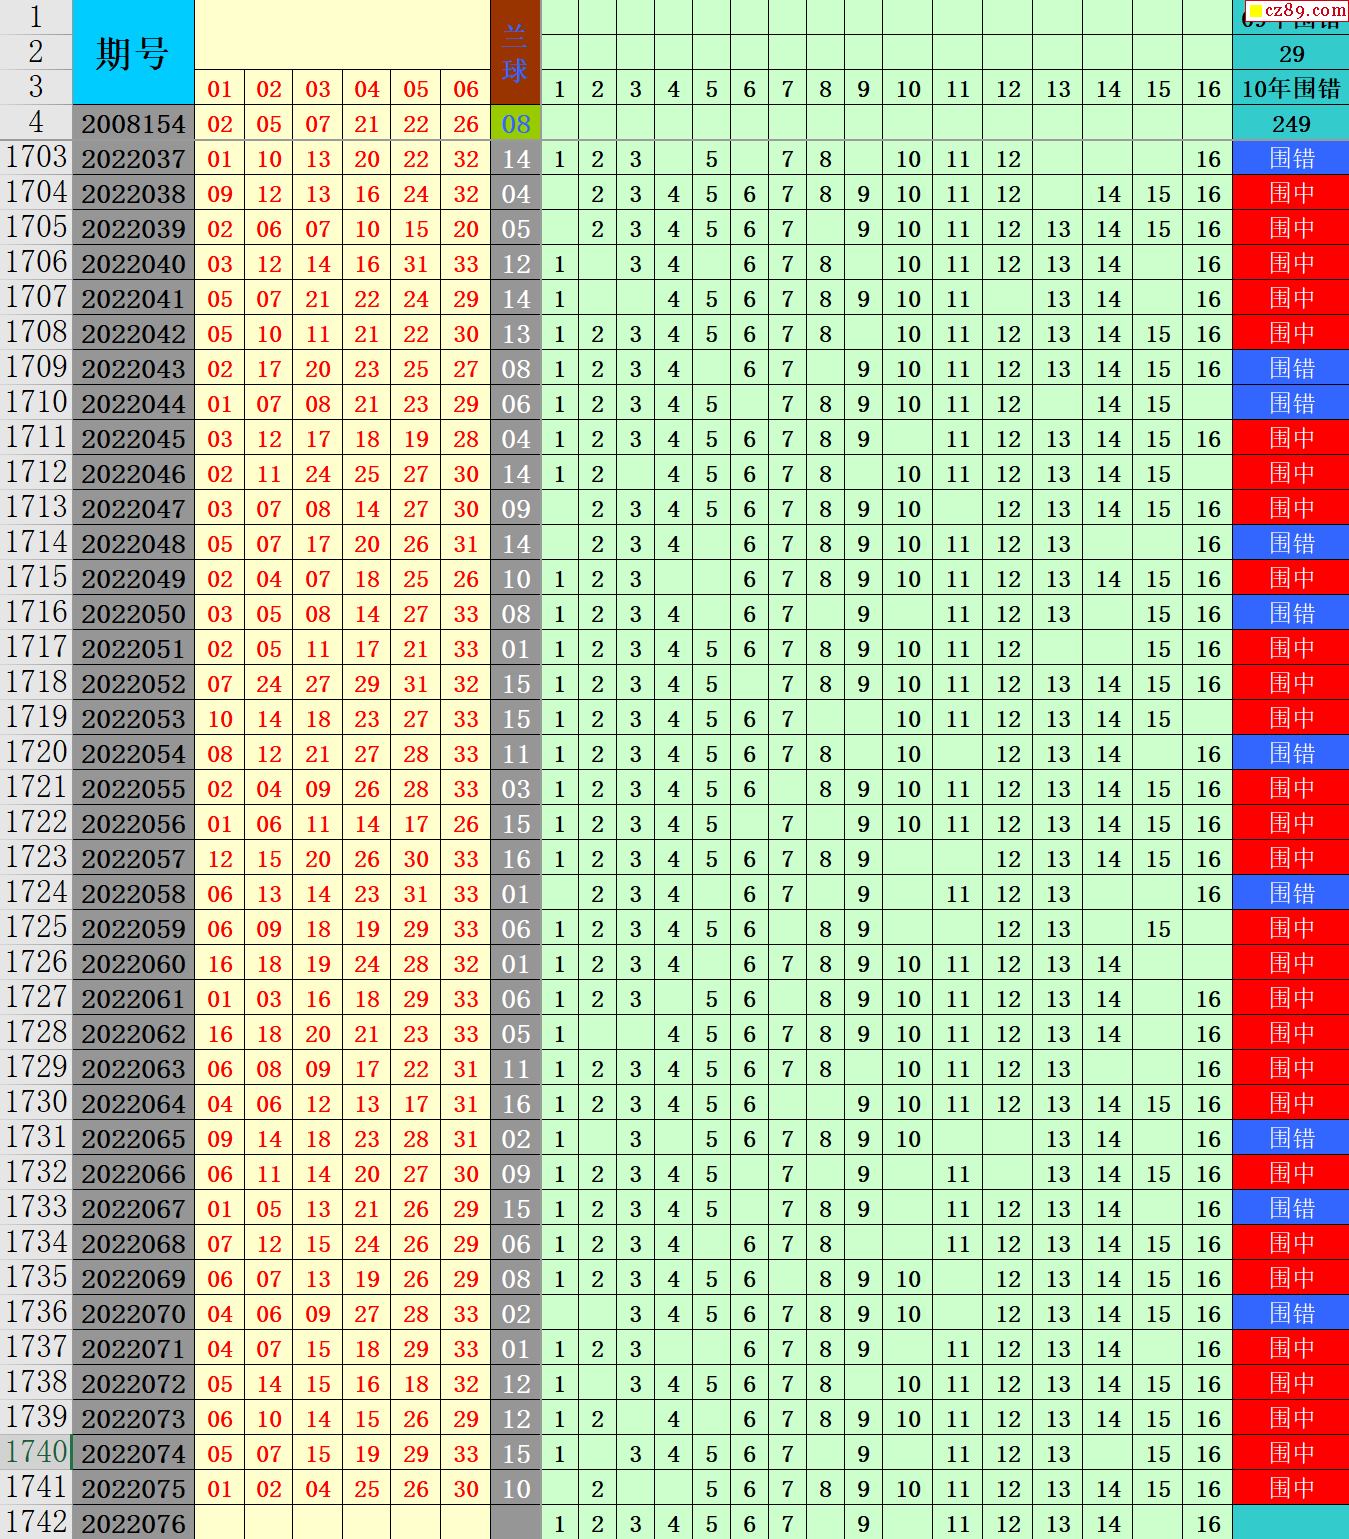Click period cell 2022045
The height and width of the screenshot is (1539, 1349).
click(133, 438)
